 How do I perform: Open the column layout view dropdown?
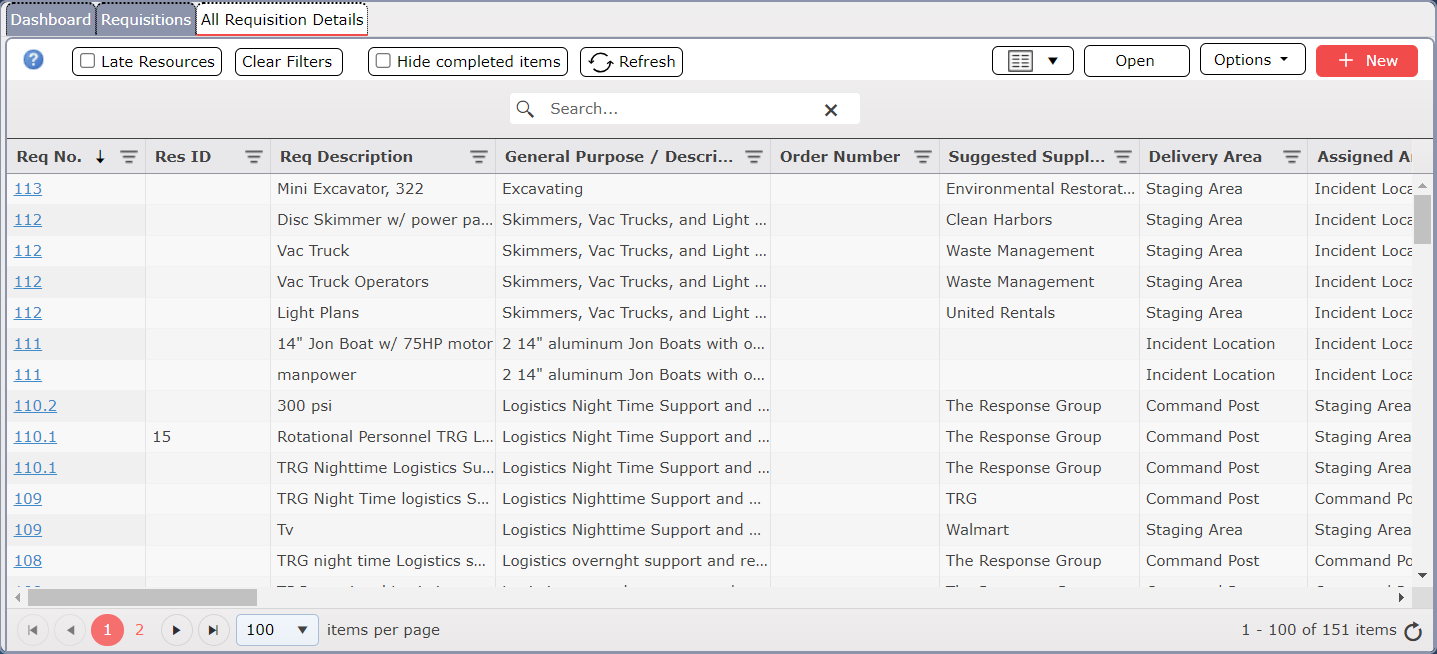point(1032,61)
